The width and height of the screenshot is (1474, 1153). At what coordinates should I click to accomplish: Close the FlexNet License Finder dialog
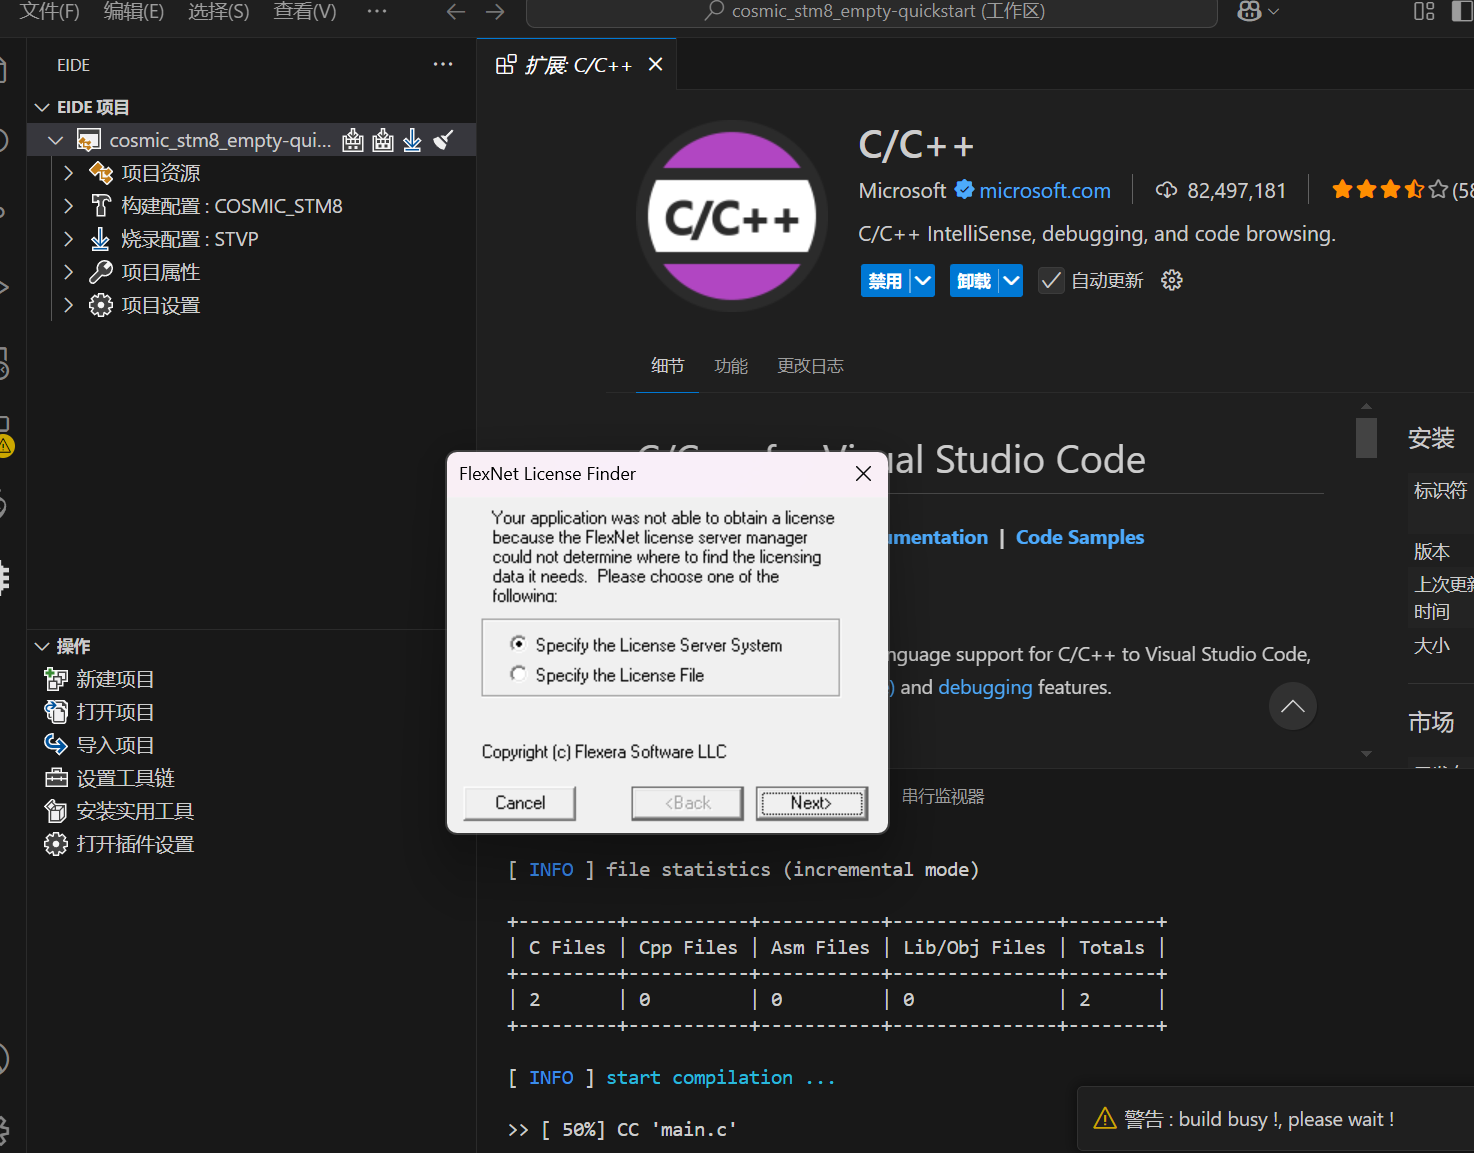click(x=863, y=474)
